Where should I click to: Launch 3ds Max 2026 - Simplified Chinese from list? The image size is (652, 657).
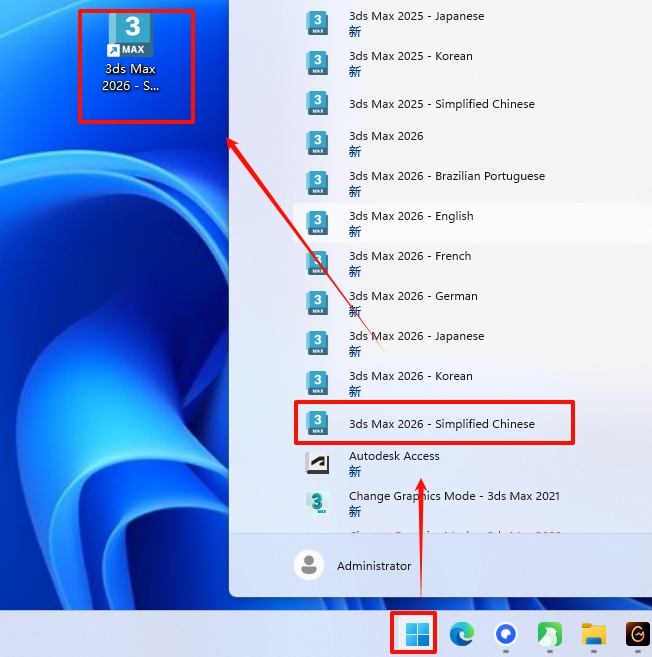point(441,424)
